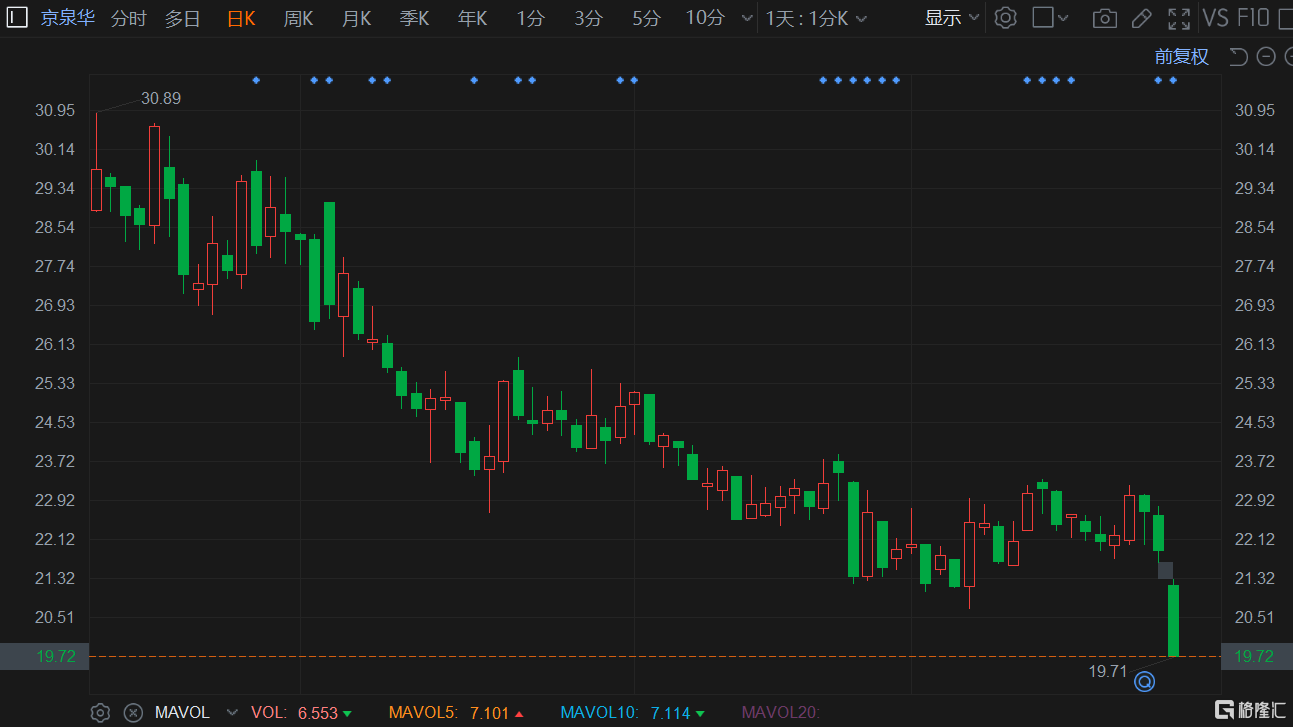Take a chart screenshot with camera icon
The height and width of the screenshot is (727, 1293).
1104,18
